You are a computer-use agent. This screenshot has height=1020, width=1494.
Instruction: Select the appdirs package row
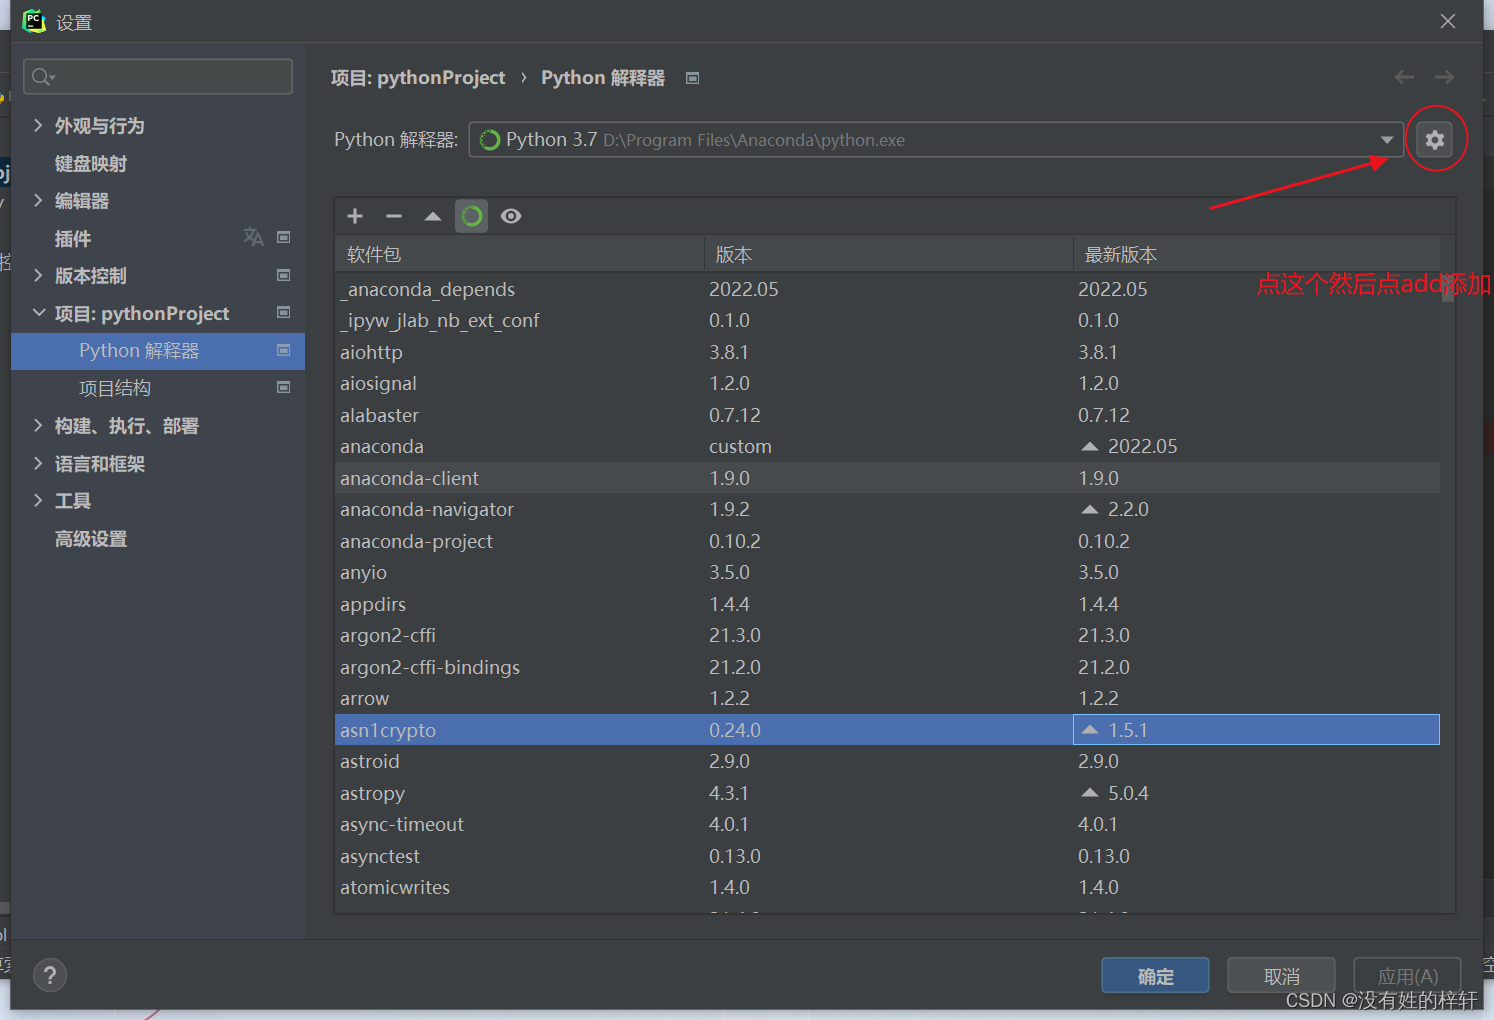888,604
